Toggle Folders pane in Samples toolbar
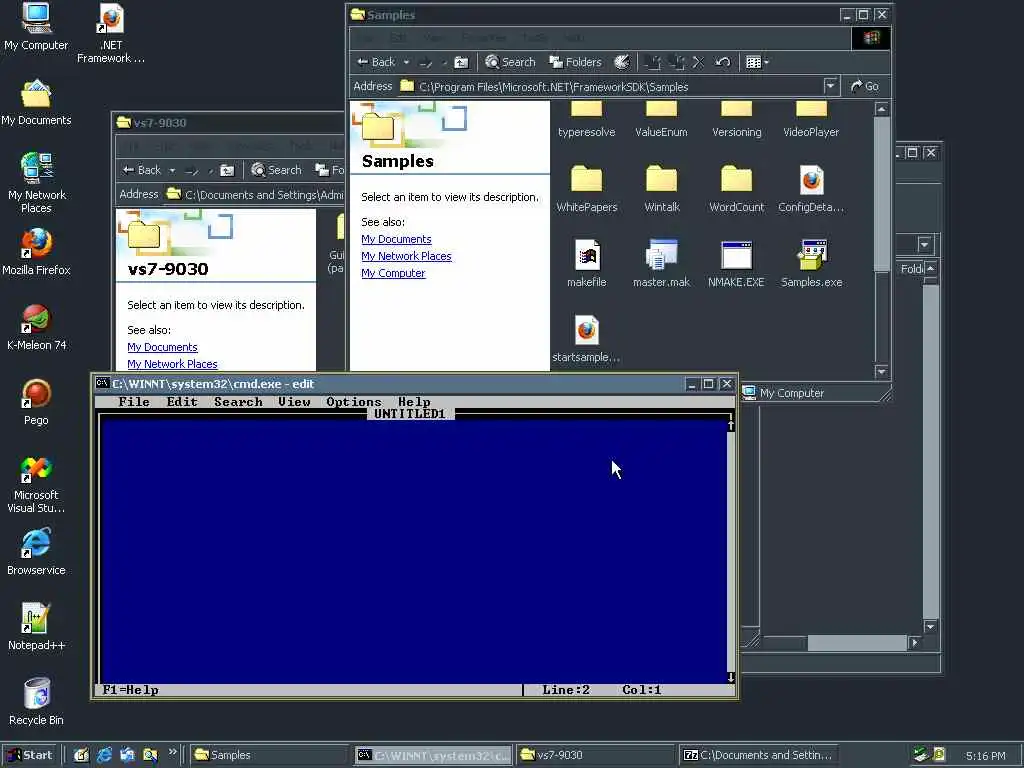The width and height of the screenshot is (1024, 768). point(575,62)
